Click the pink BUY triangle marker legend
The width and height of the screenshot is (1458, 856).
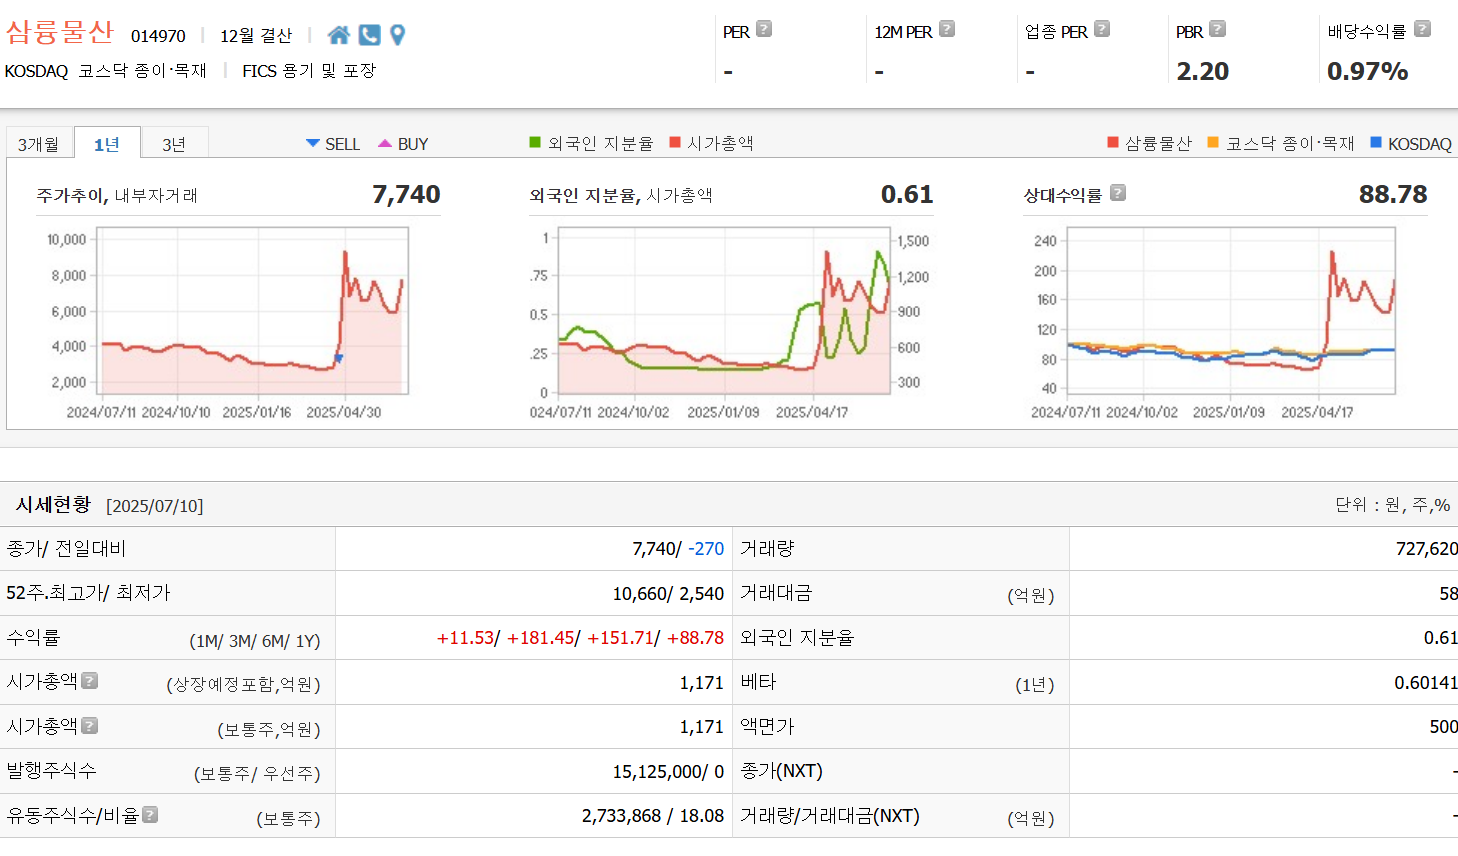pyautogui.click(x=385, y=143)
